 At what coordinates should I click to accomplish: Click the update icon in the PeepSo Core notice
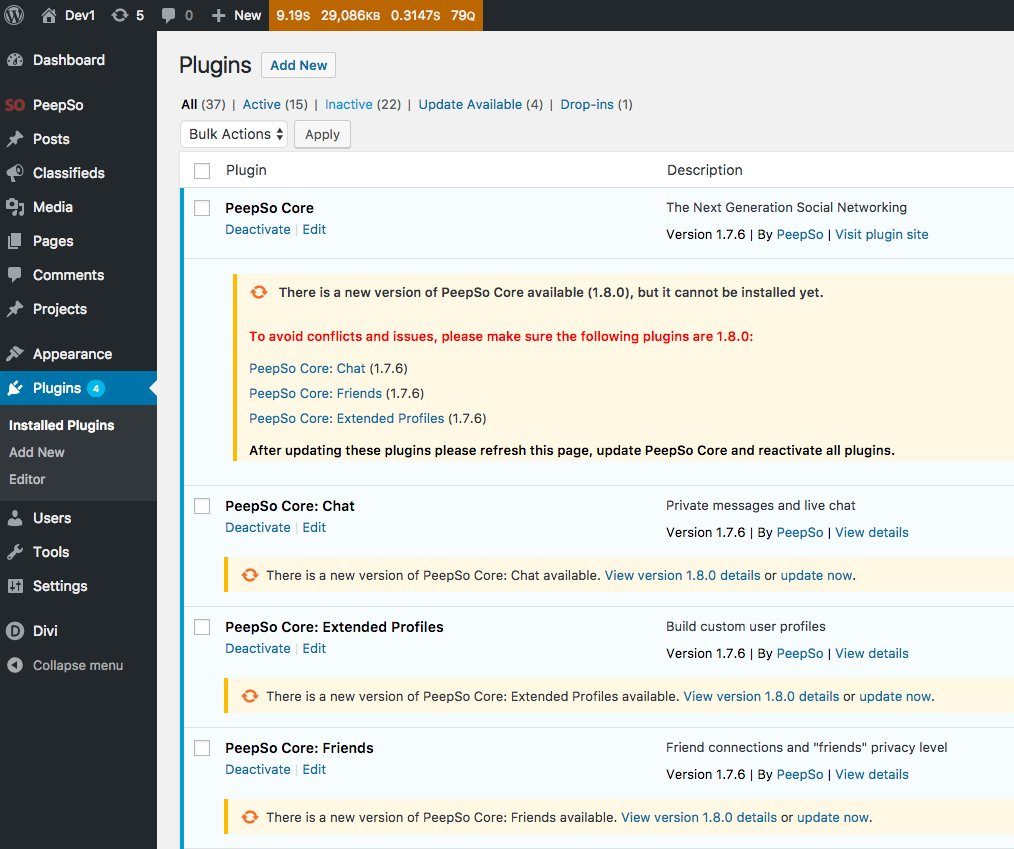[259, 292]
